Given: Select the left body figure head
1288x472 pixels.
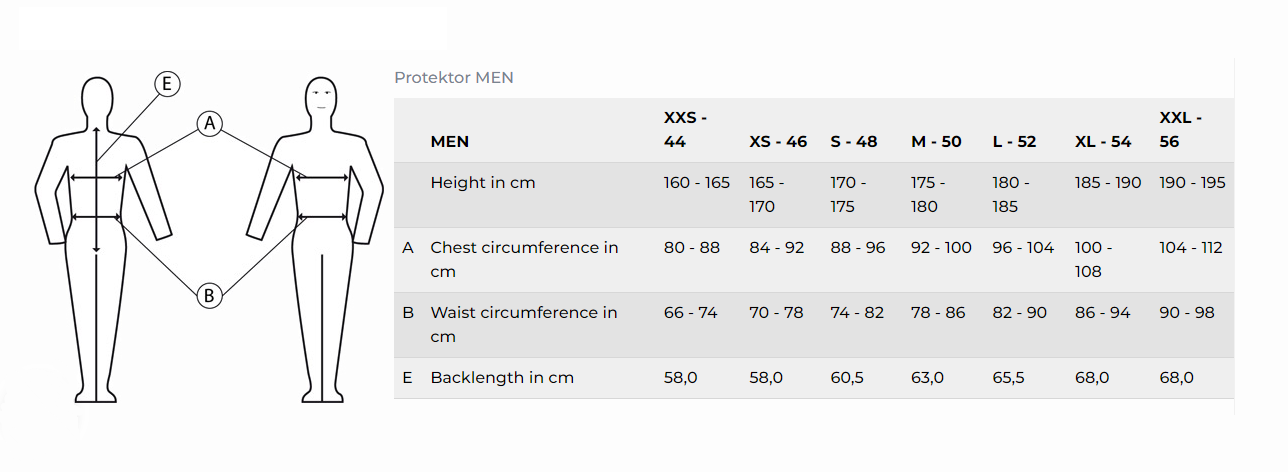Looking at the screenshot, I should (96, 102).
